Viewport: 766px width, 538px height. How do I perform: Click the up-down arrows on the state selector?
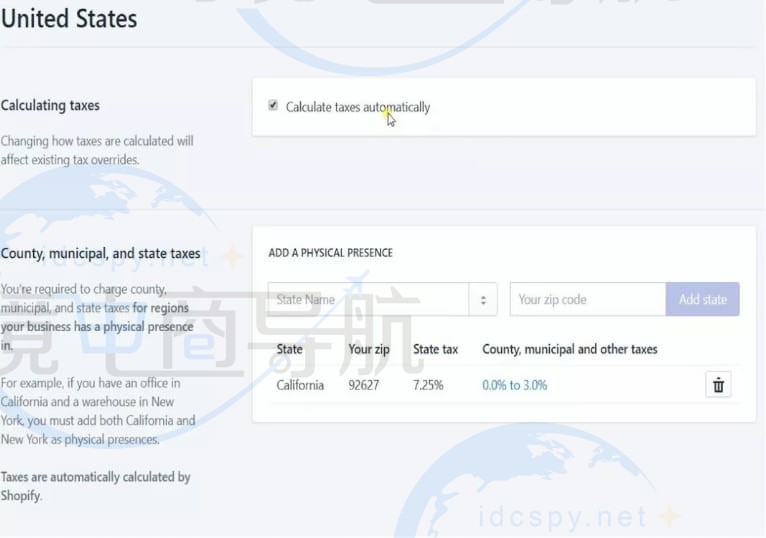click(x=483, y=299)
